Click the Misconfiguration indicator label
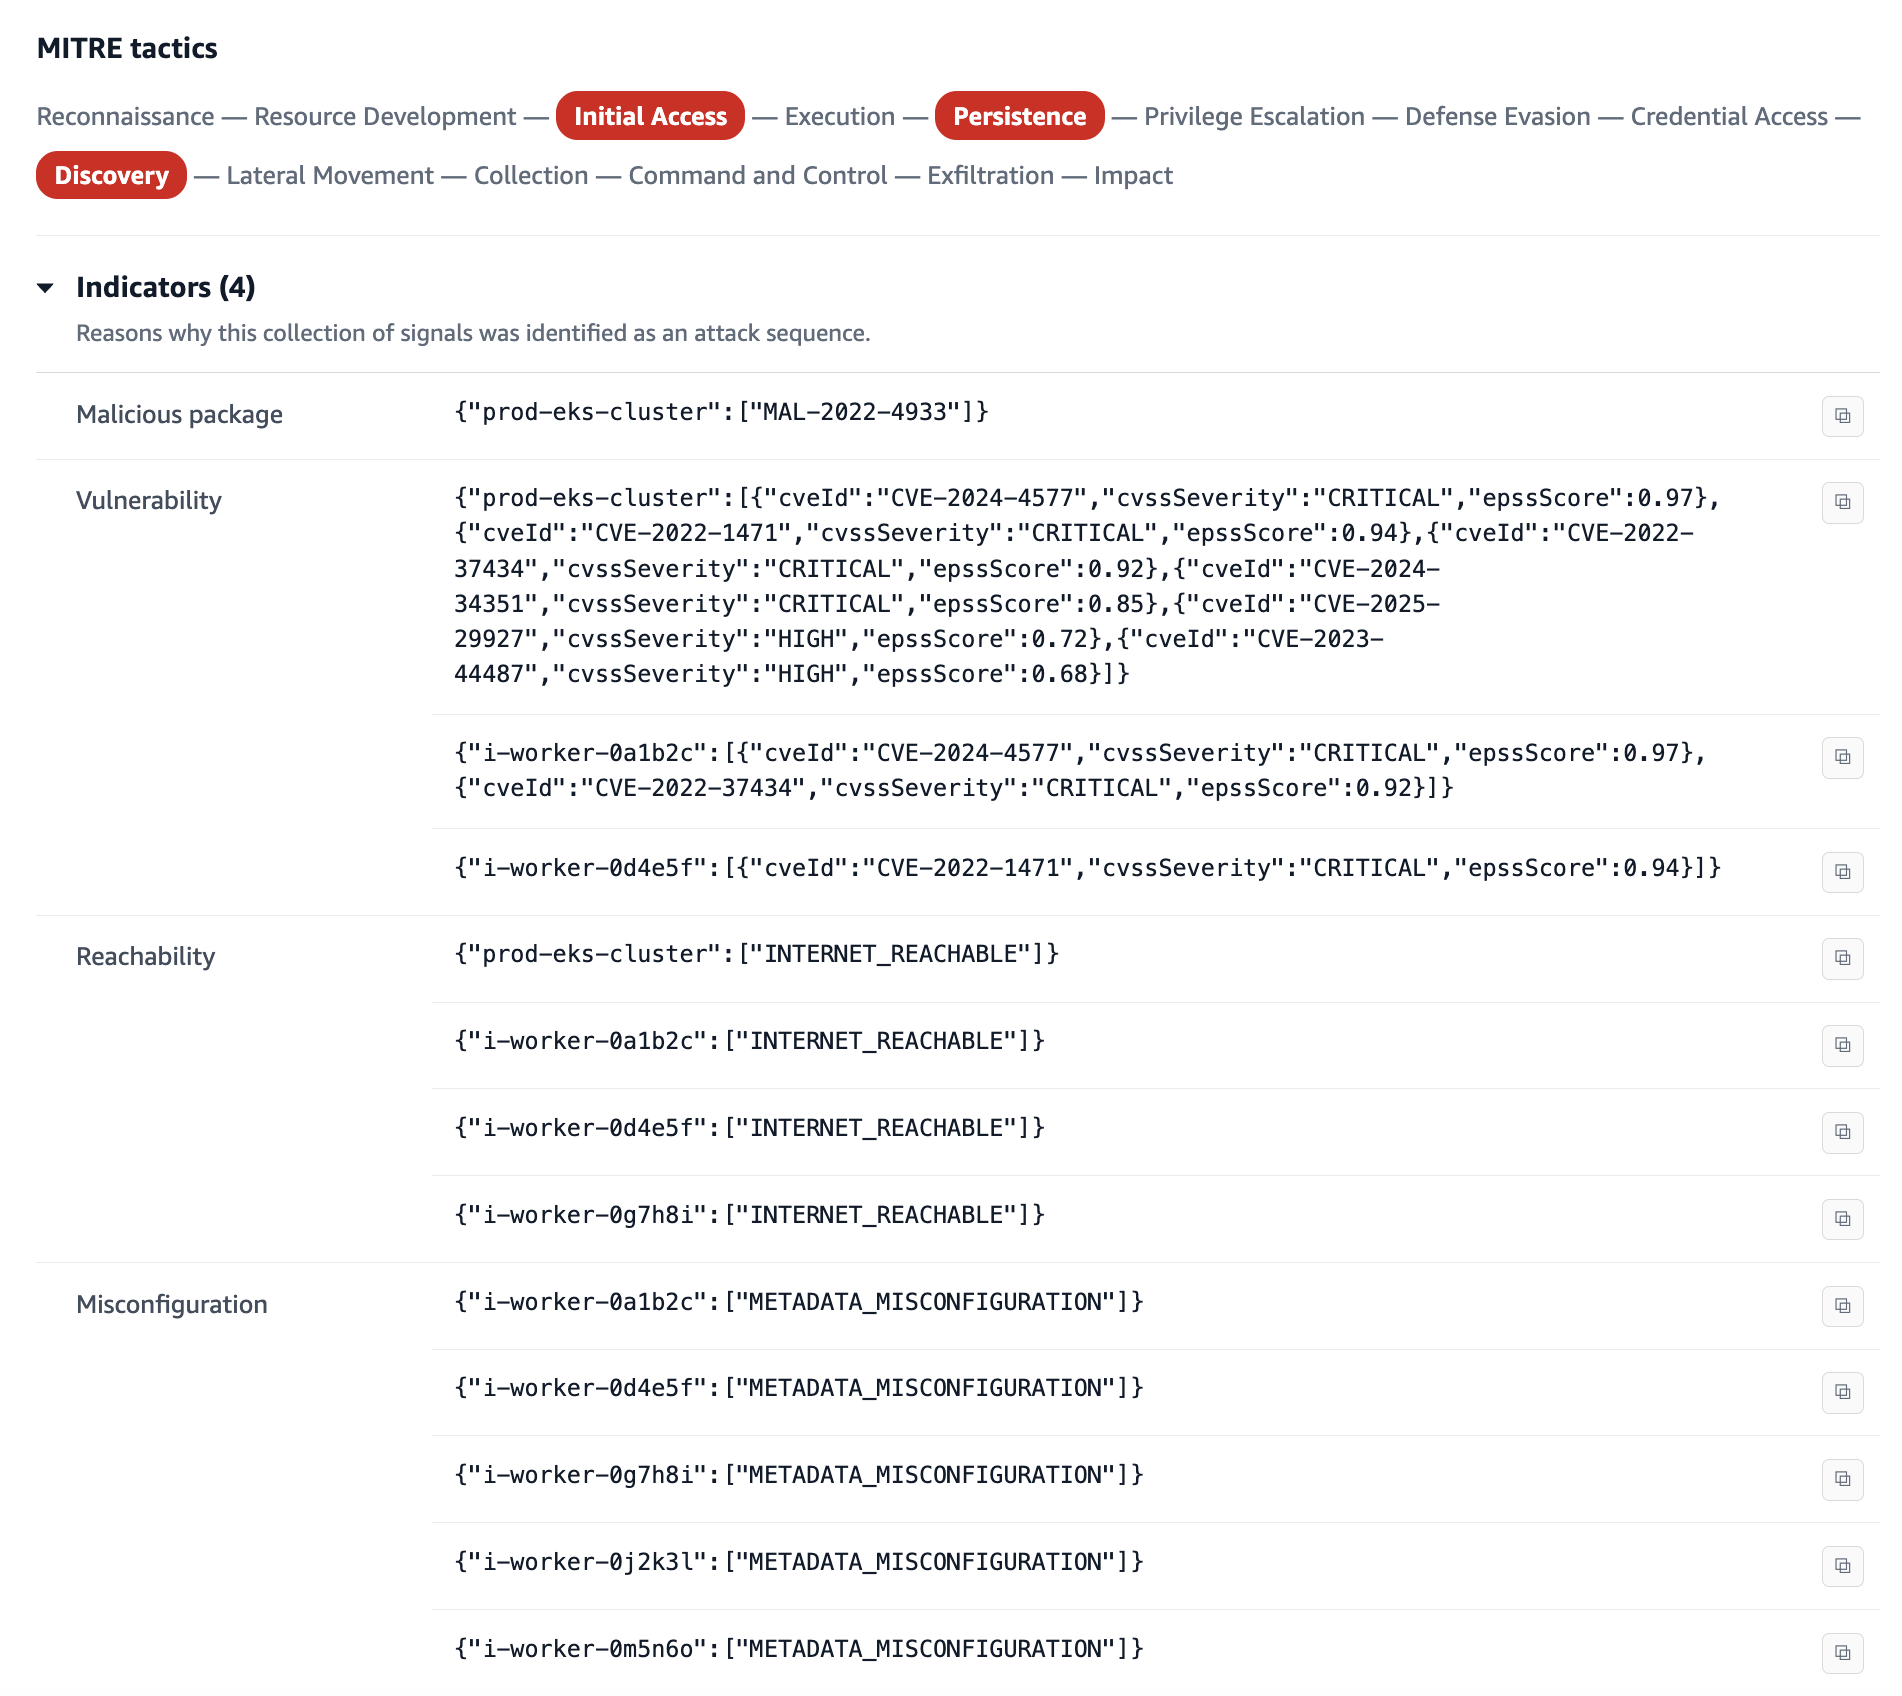Image resolution: width=1902 pixels, height=1696 pixels. (172, 1304)
